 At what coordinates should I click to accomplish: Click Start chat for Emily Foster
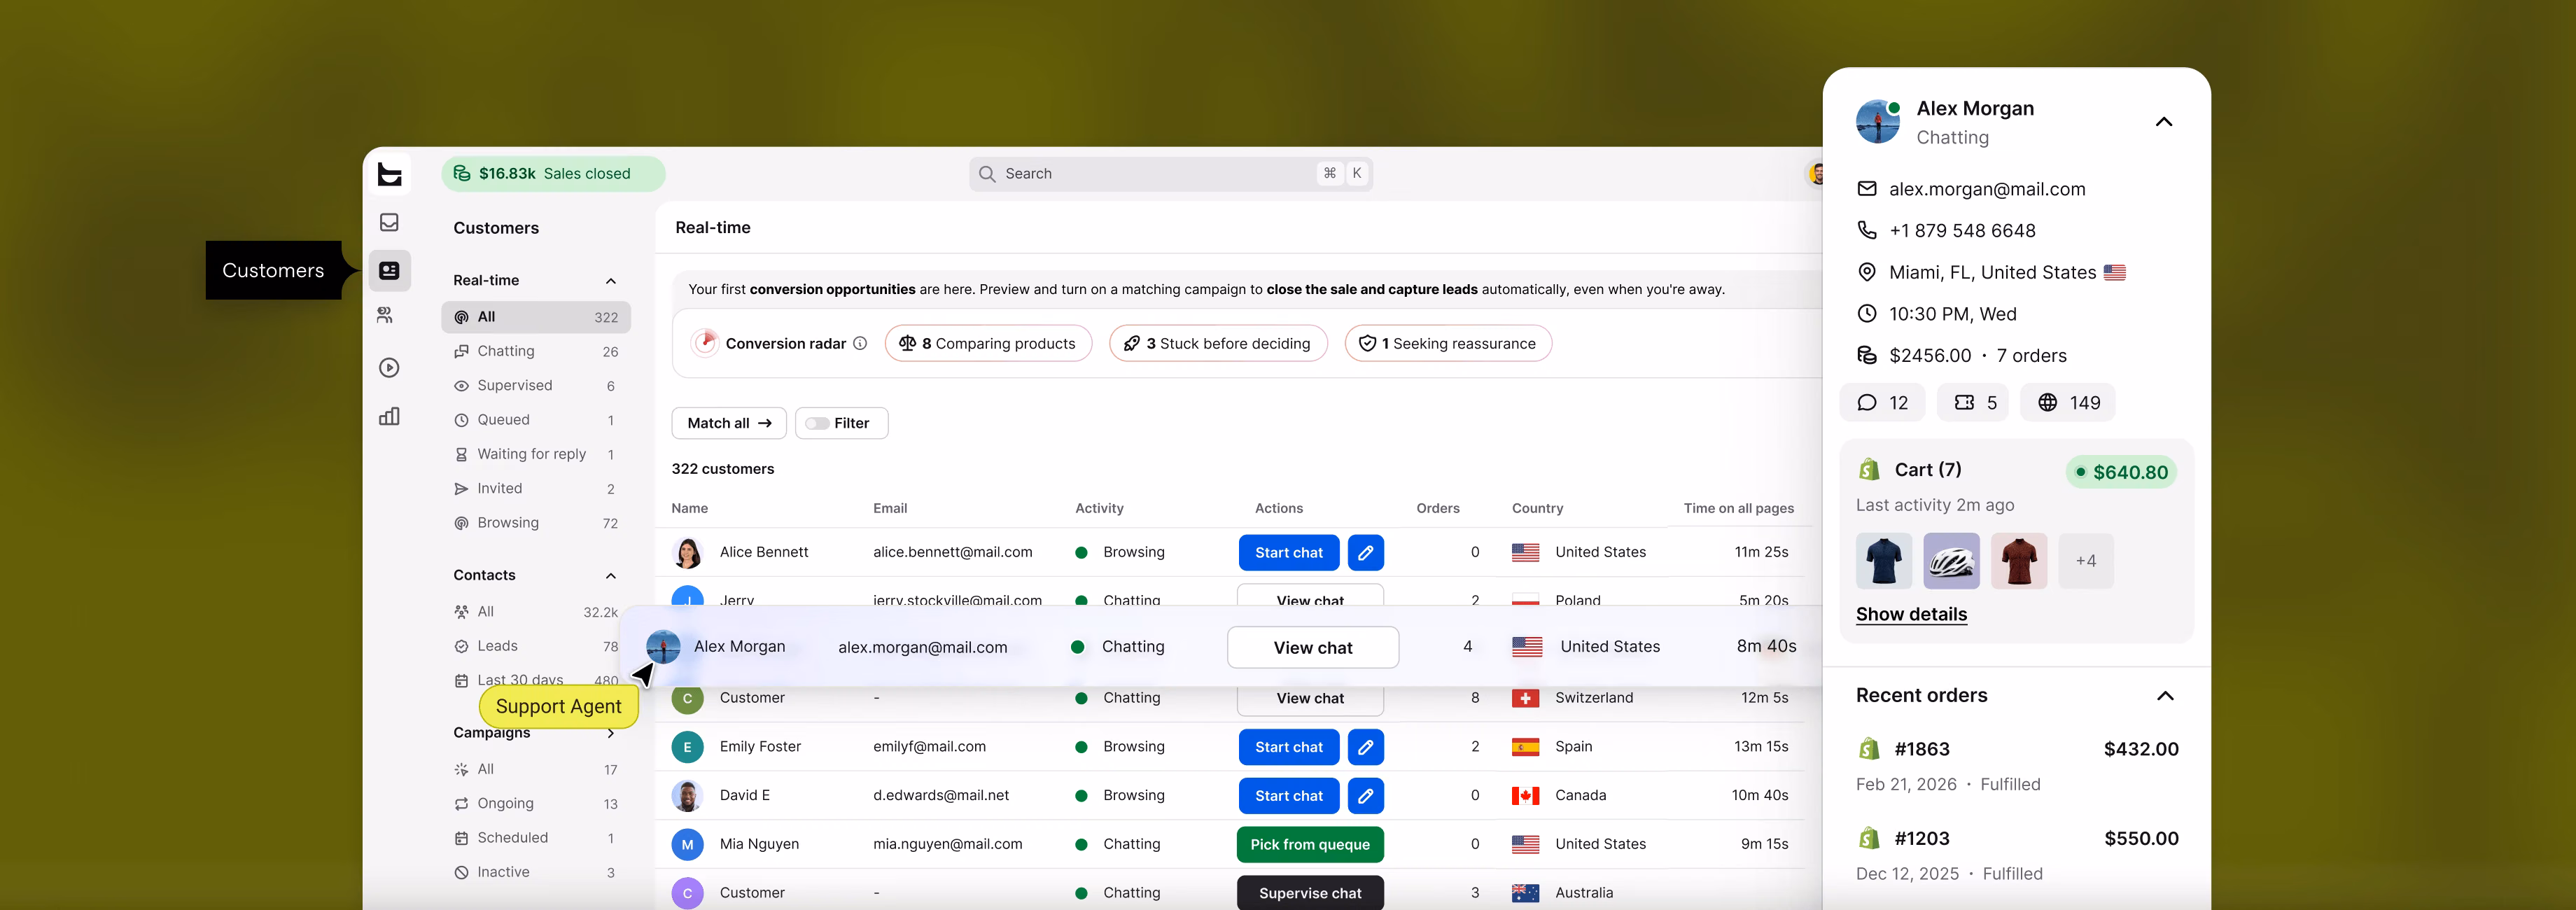tap(1288, 747)
